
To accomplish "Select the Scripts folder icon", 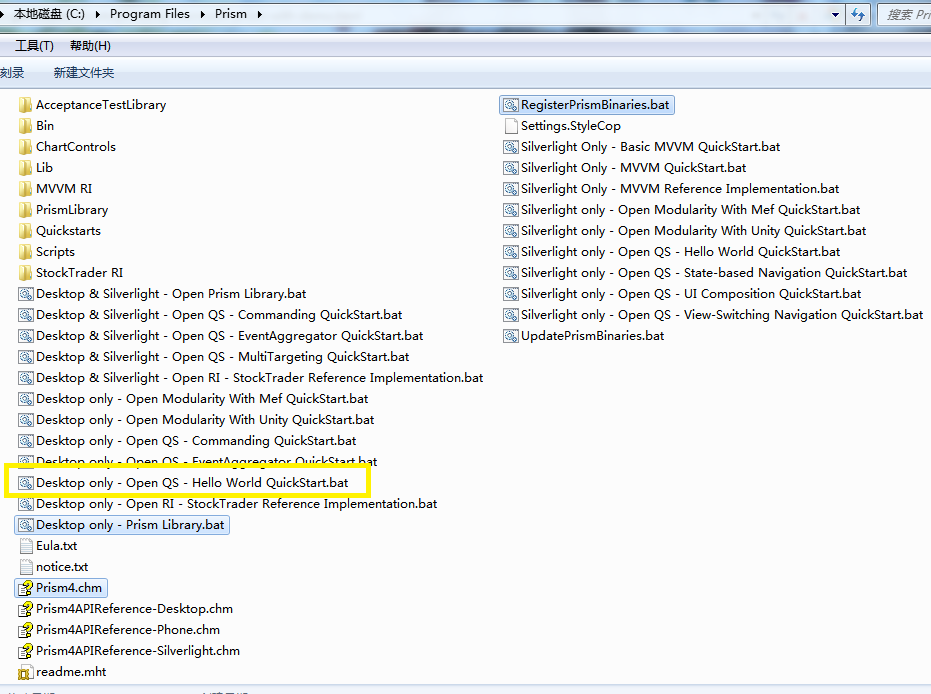I will (x=25, y=252).
